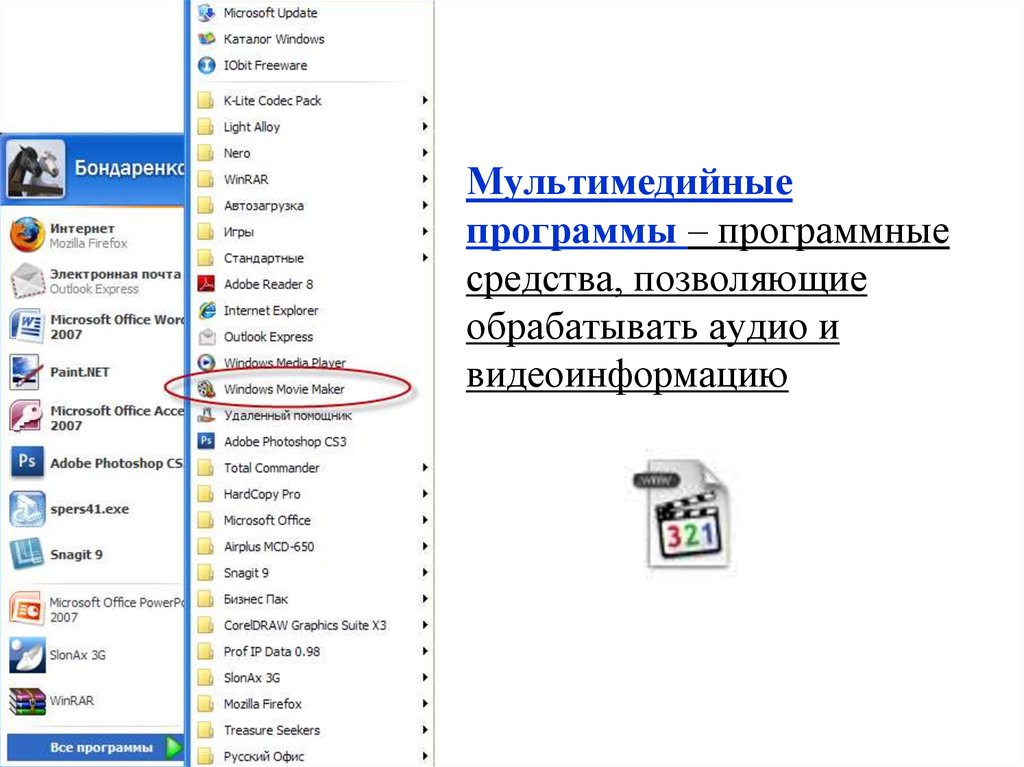Open Windows Movie Maker icon

tap(206, 389)
